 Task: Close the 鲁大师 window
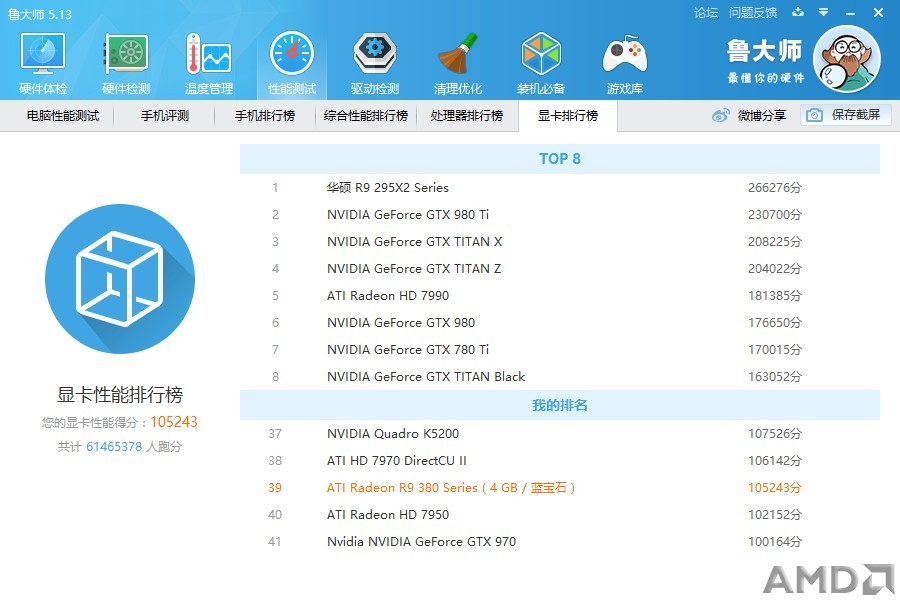tap(878, 12)
